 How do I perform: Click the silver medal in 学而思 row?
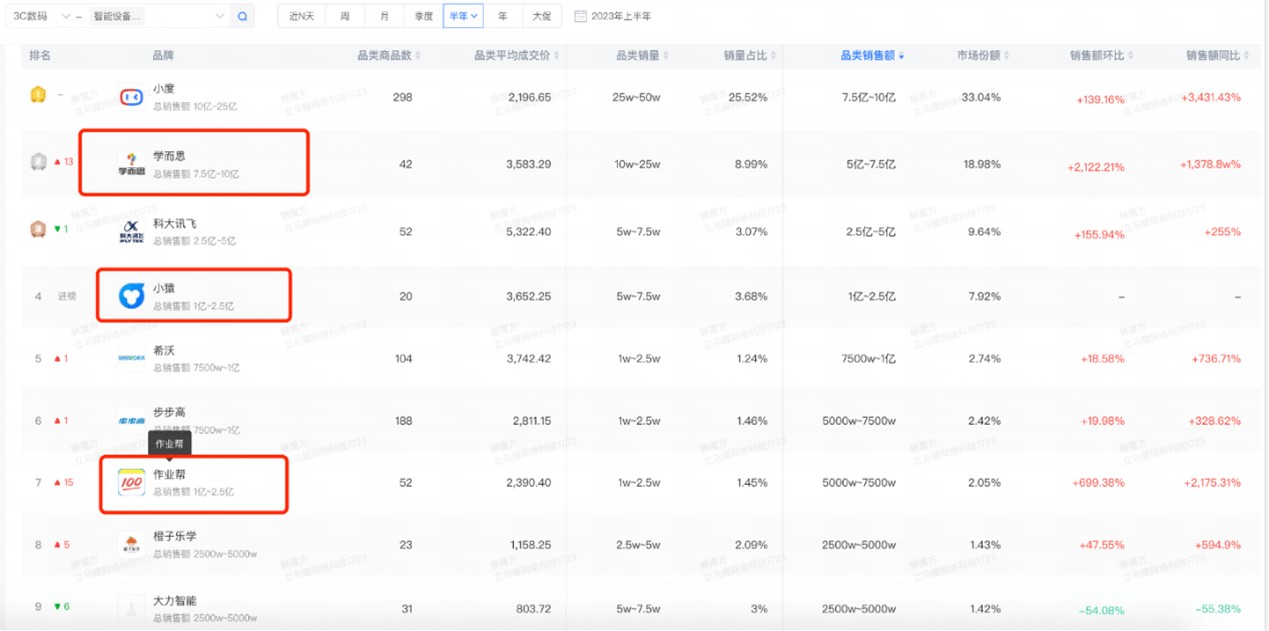tap(38, 162)
